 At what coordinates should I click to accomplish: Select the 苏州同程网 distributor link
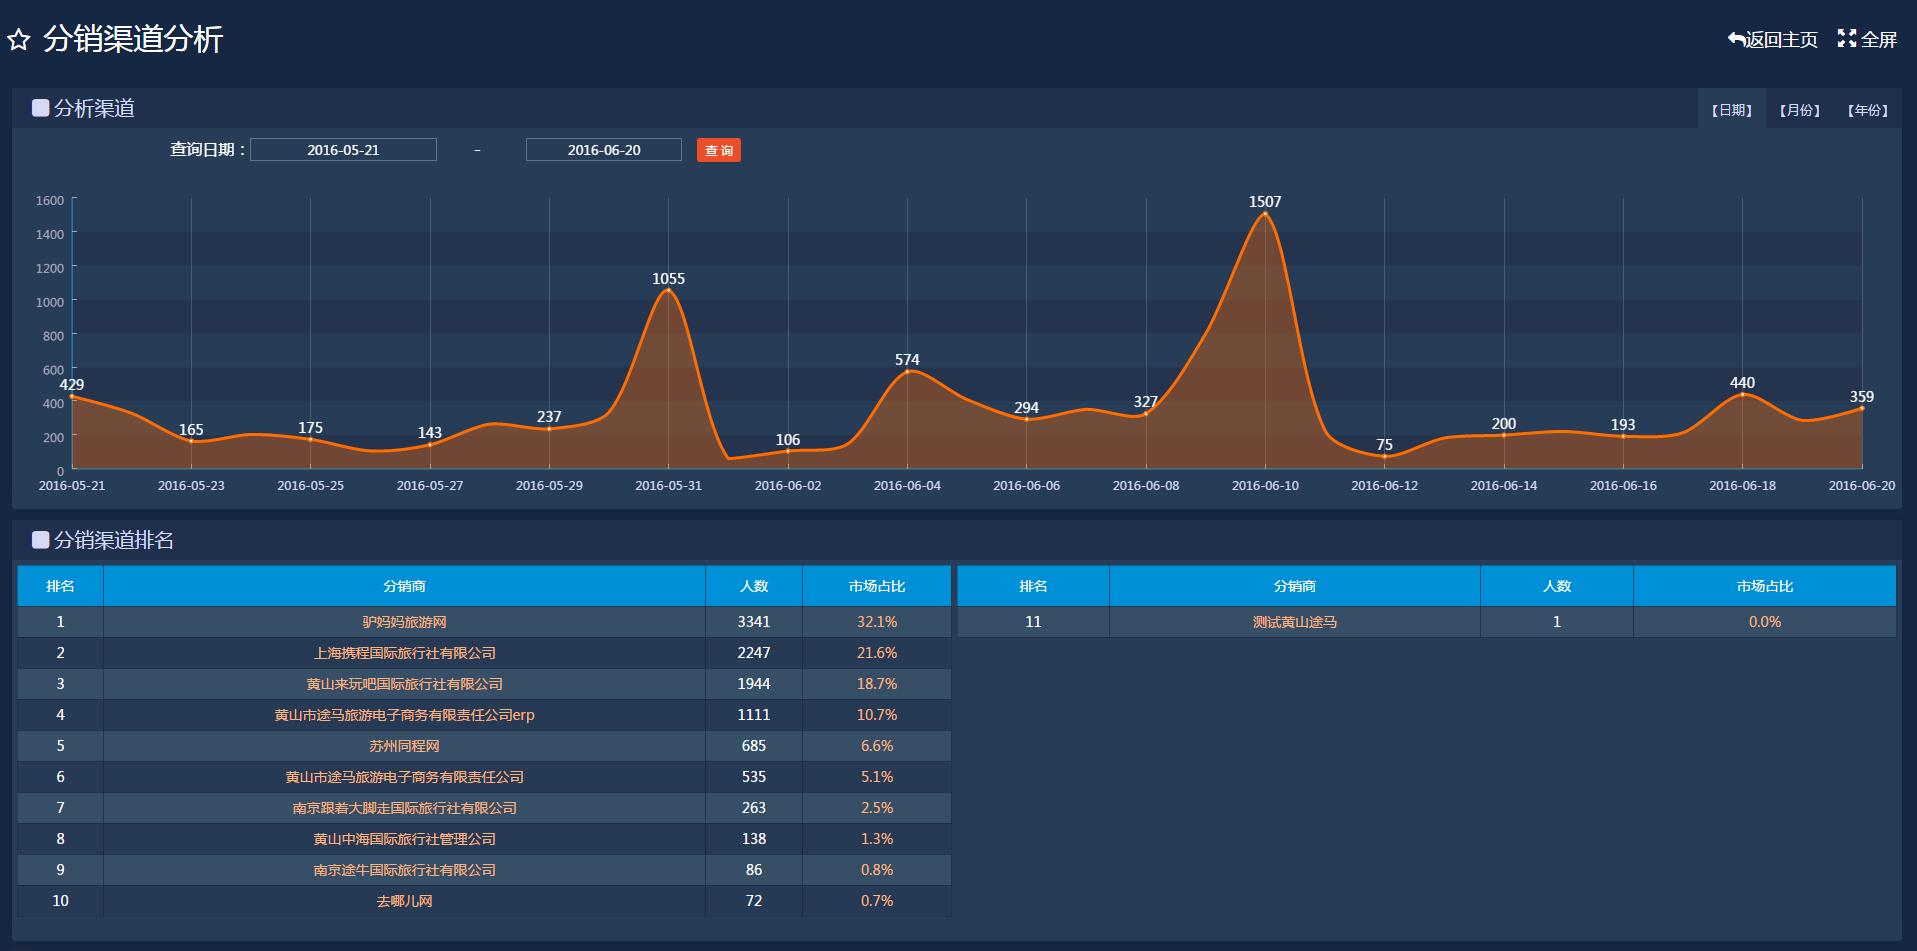pyautogui.click(x=404, y=746)
